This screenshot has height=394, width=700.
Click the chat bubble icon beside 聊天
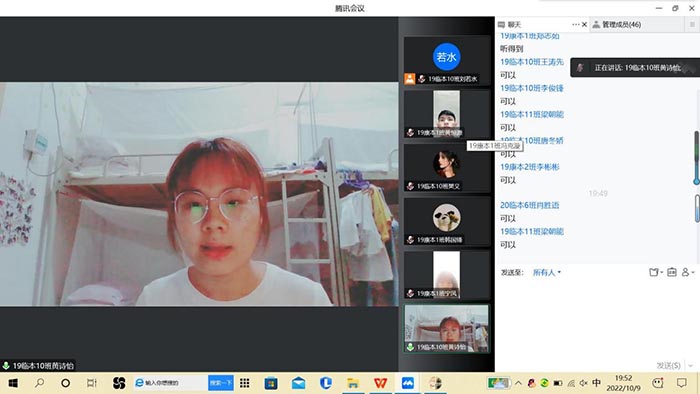coord(501,25)
